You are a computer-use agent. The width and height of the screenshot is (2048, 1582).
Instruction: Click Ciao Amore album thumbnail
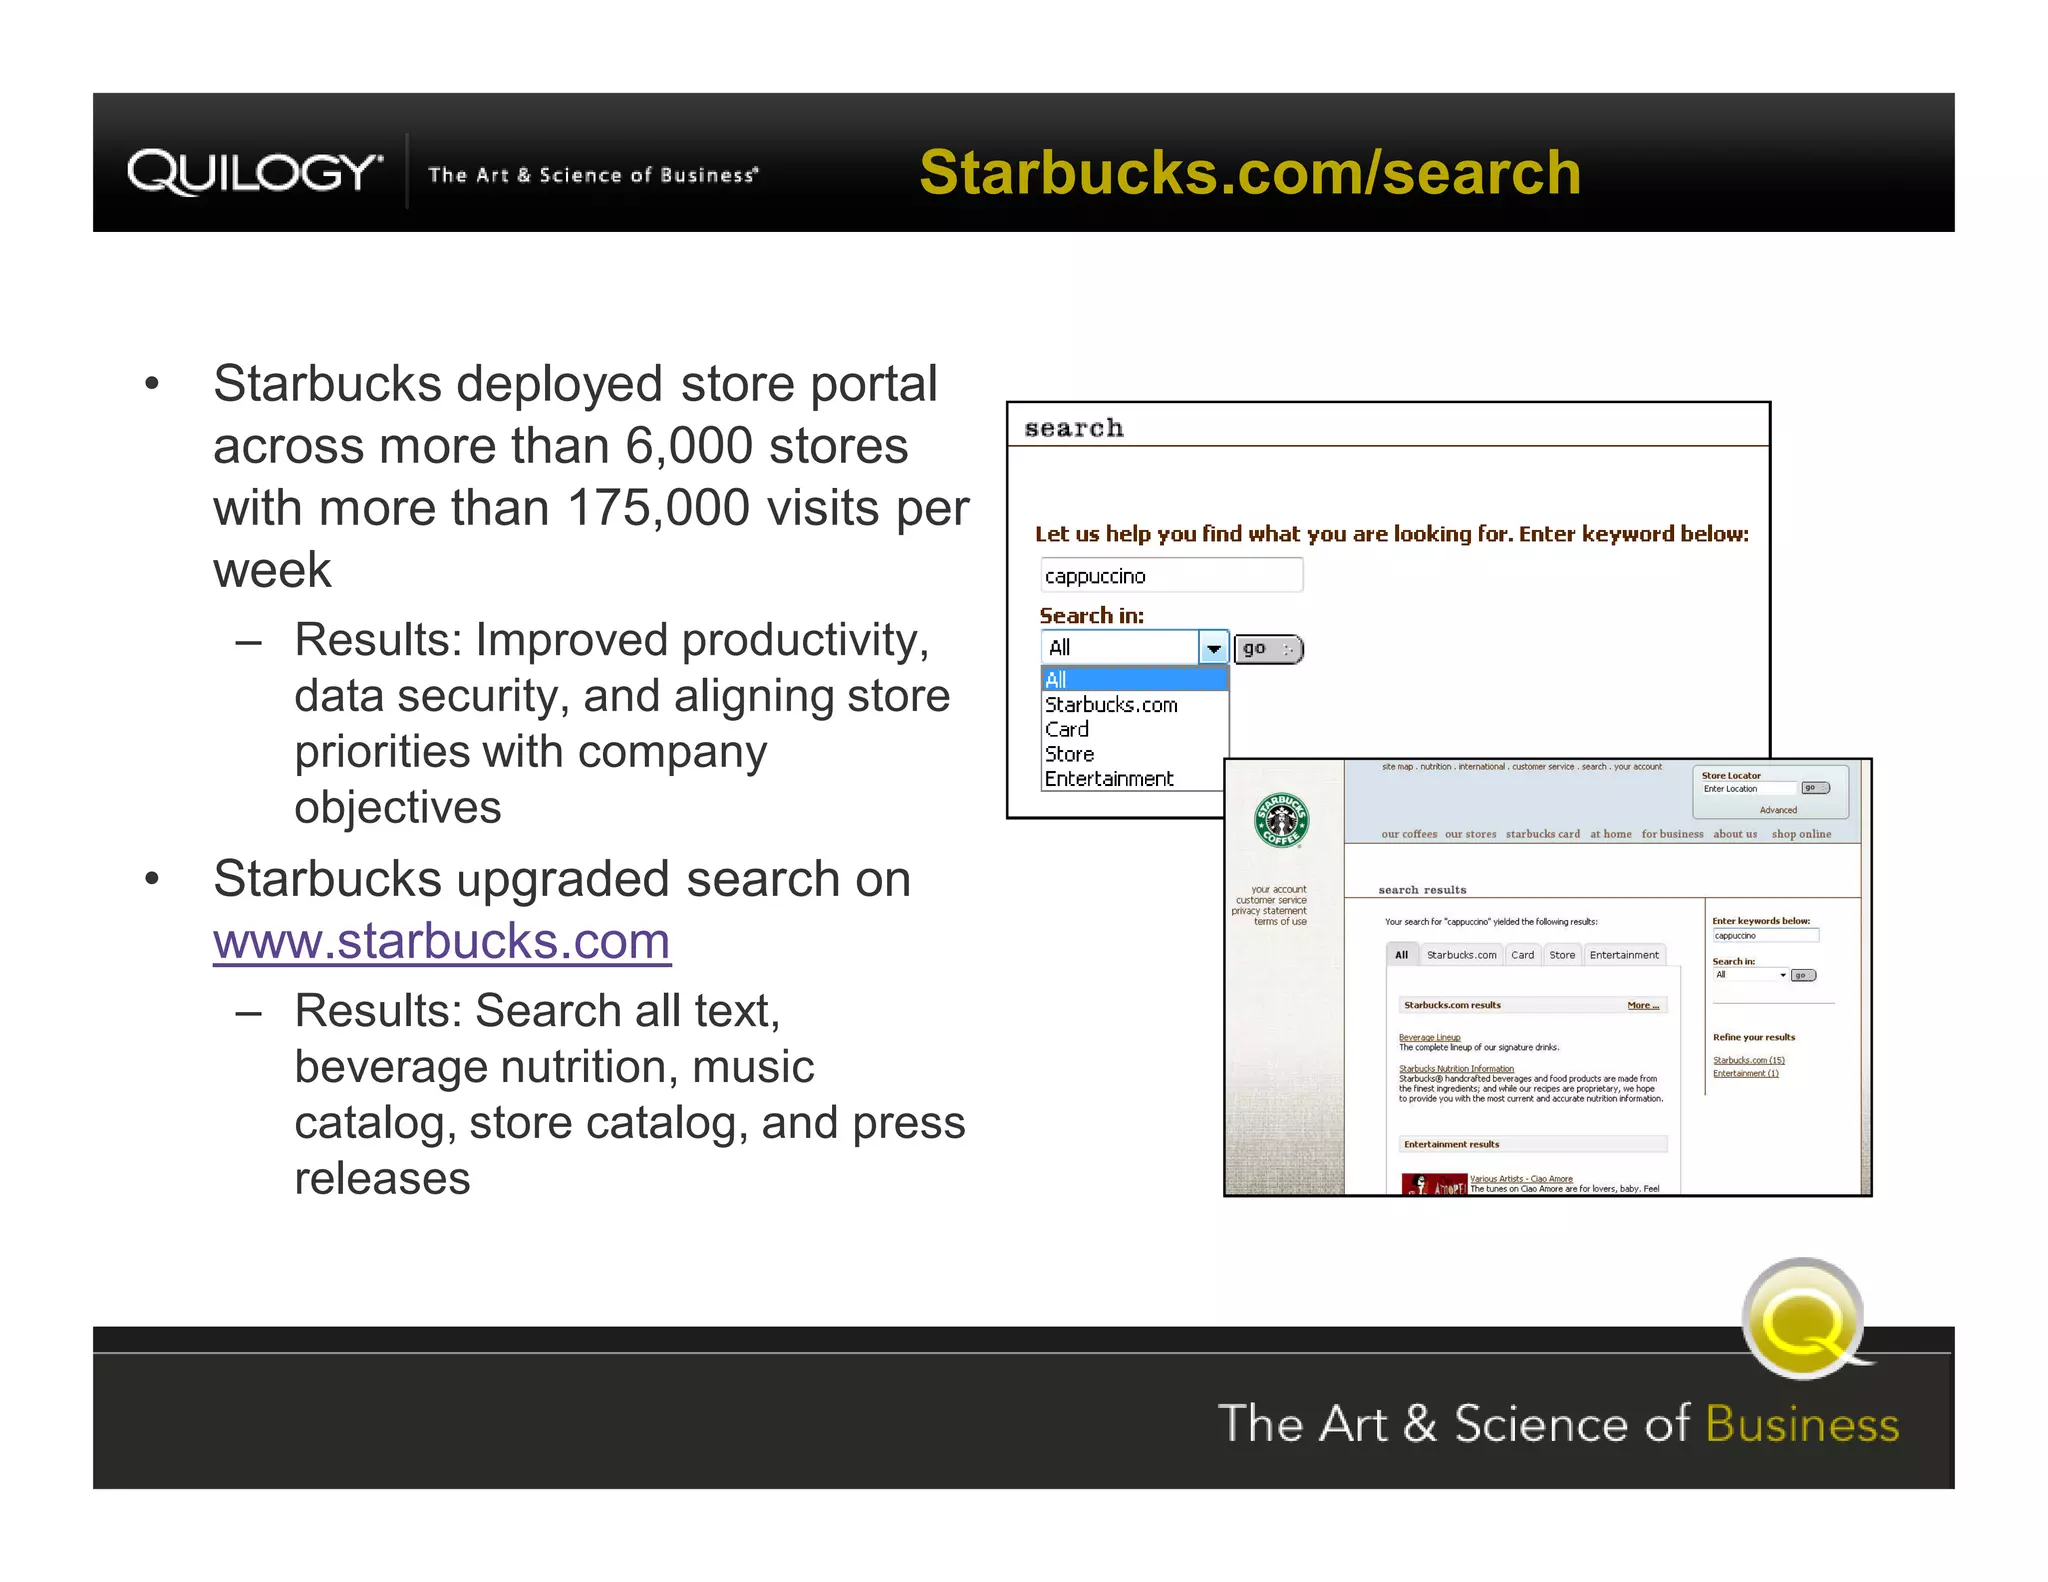coord(1433,1185)
